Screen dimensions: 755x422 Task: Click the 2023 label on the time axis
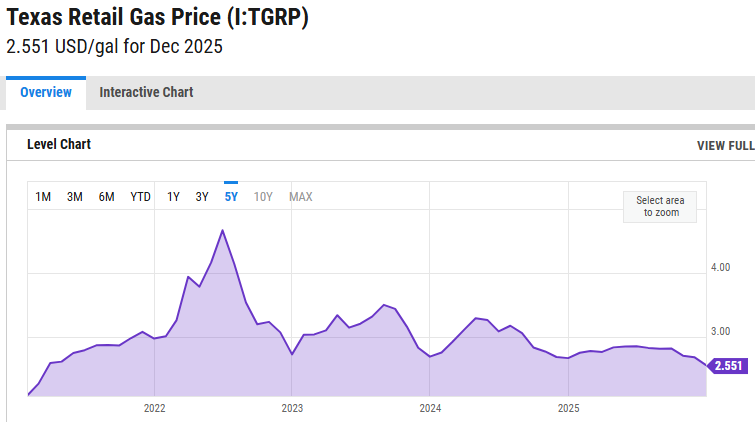(292, 408)
